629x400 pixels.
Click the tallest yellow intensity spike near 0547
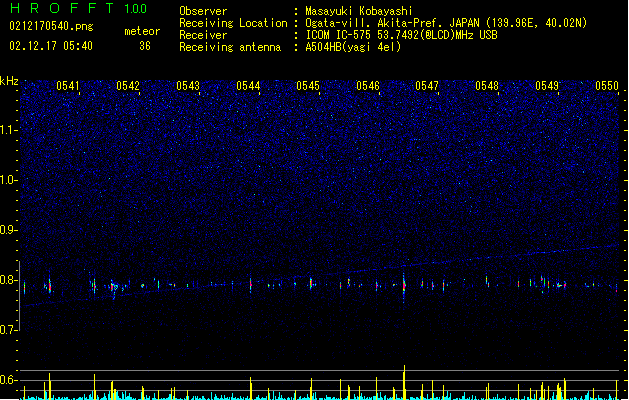pos(404,382)
